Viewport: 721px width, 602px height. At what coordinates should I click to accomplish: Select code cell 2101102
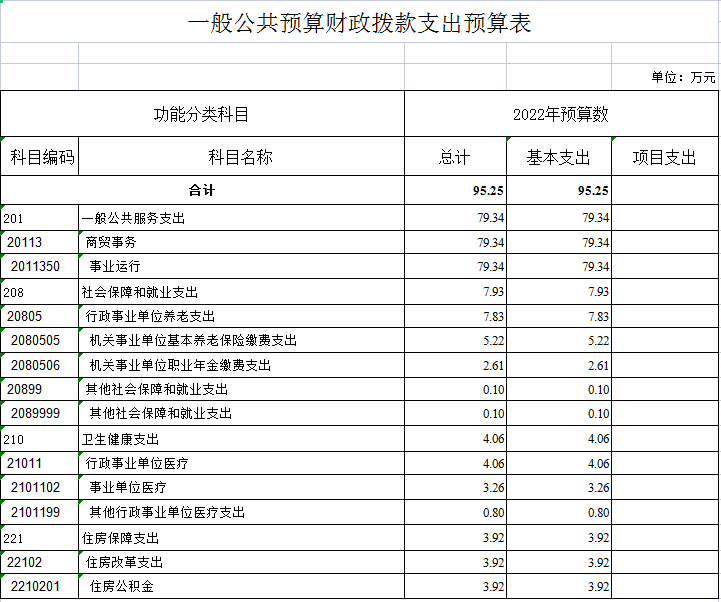(x=40, y=487)
